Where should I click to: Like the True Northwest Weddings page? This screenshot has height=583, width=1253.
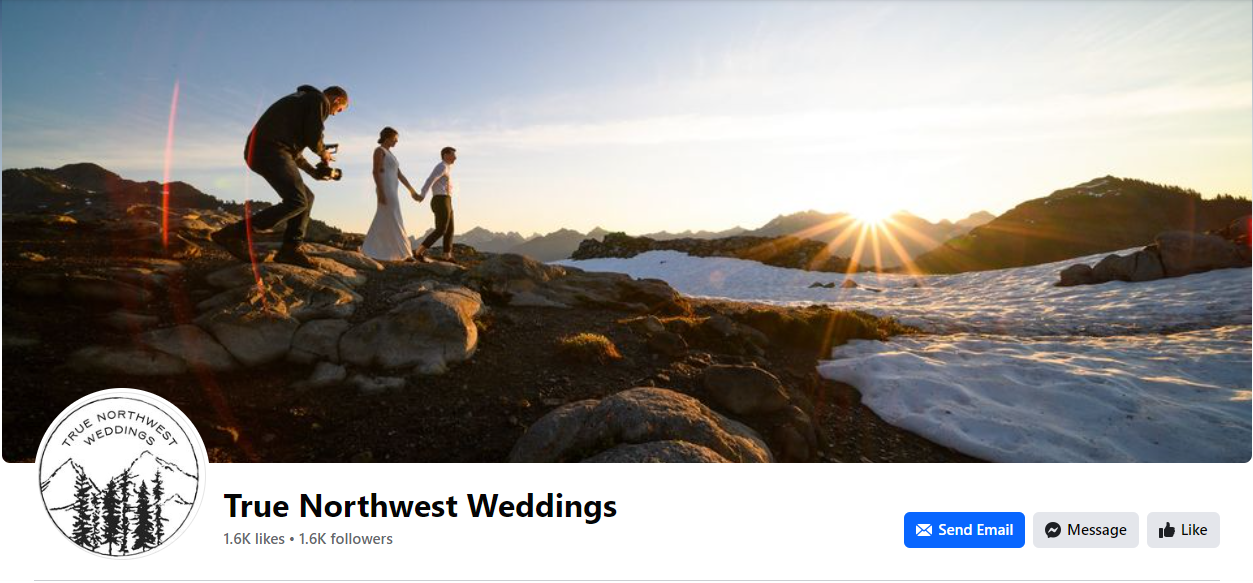pos(1183,530)
